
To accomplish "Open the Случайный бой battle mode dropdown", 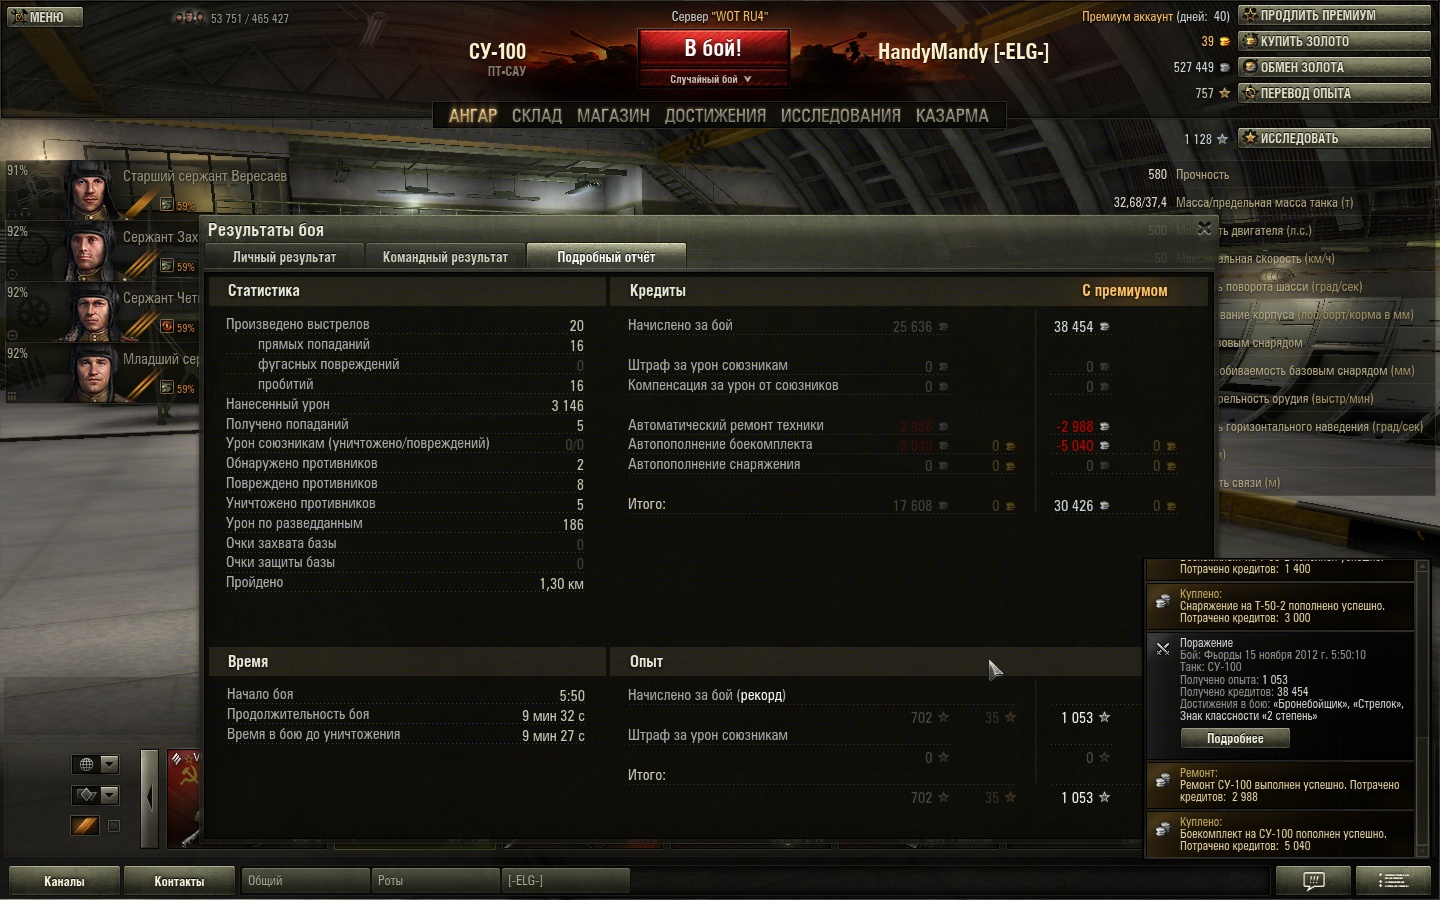I will pyautogui.click(x=712, y=79).
